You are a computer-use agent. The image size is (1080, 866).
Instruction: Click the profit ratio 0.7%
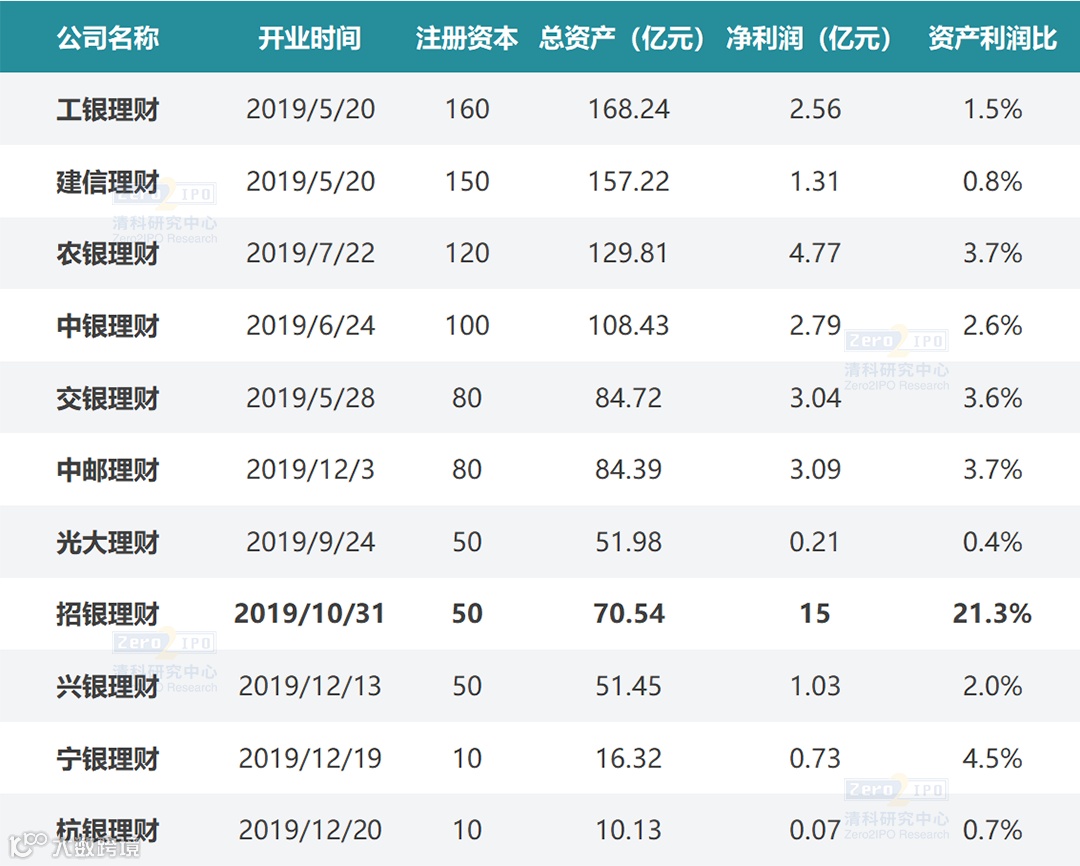pos(993,830)
